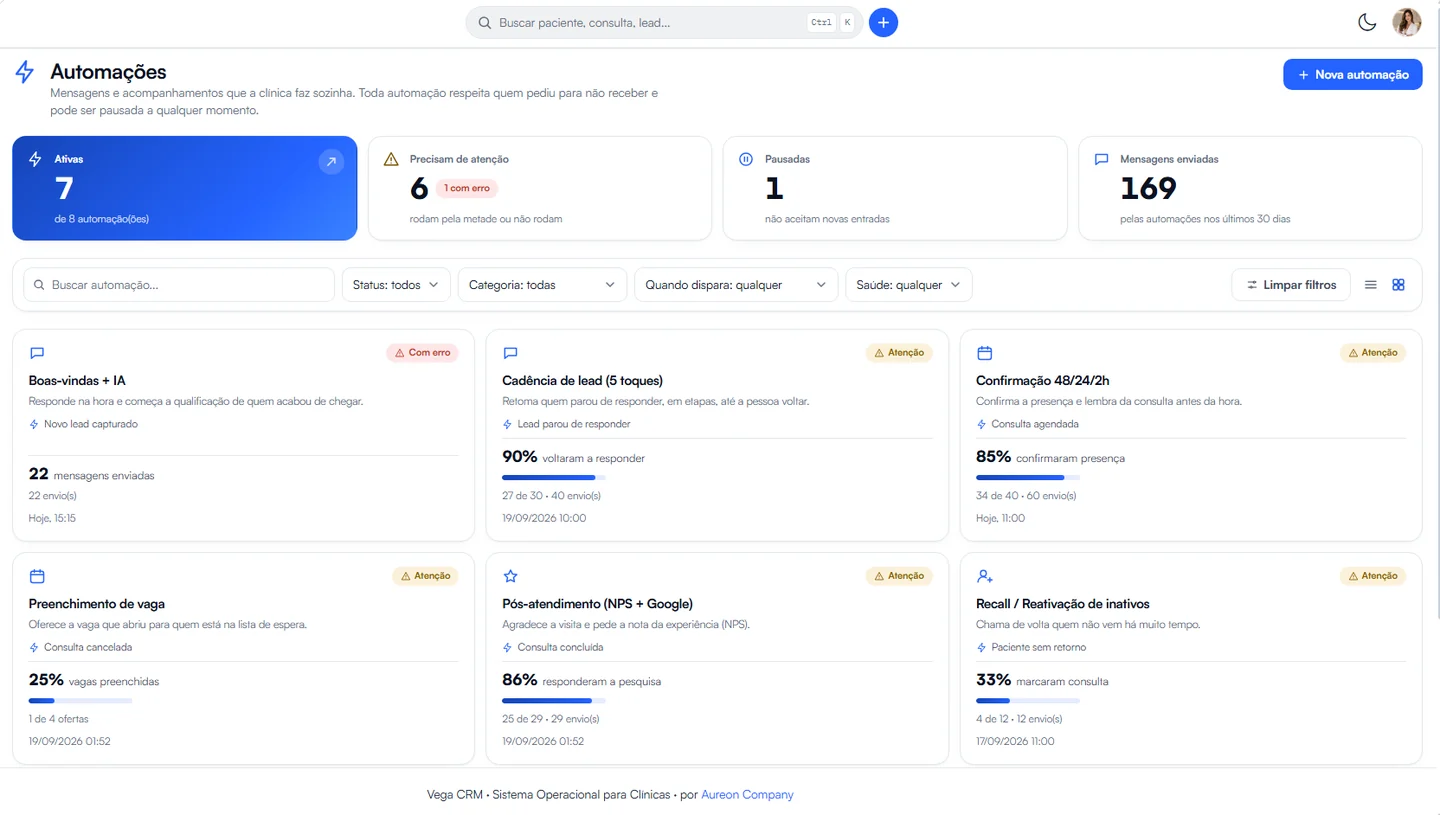Screen dimensions: 1440x815
Task: Open the arrow icon on Ativas card
Action: (x=331, y=162)
